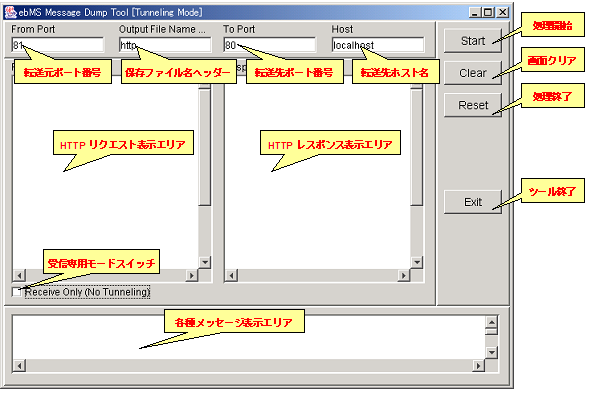Click the request area vertical scrollbar thumb

(x=205, y=147)
